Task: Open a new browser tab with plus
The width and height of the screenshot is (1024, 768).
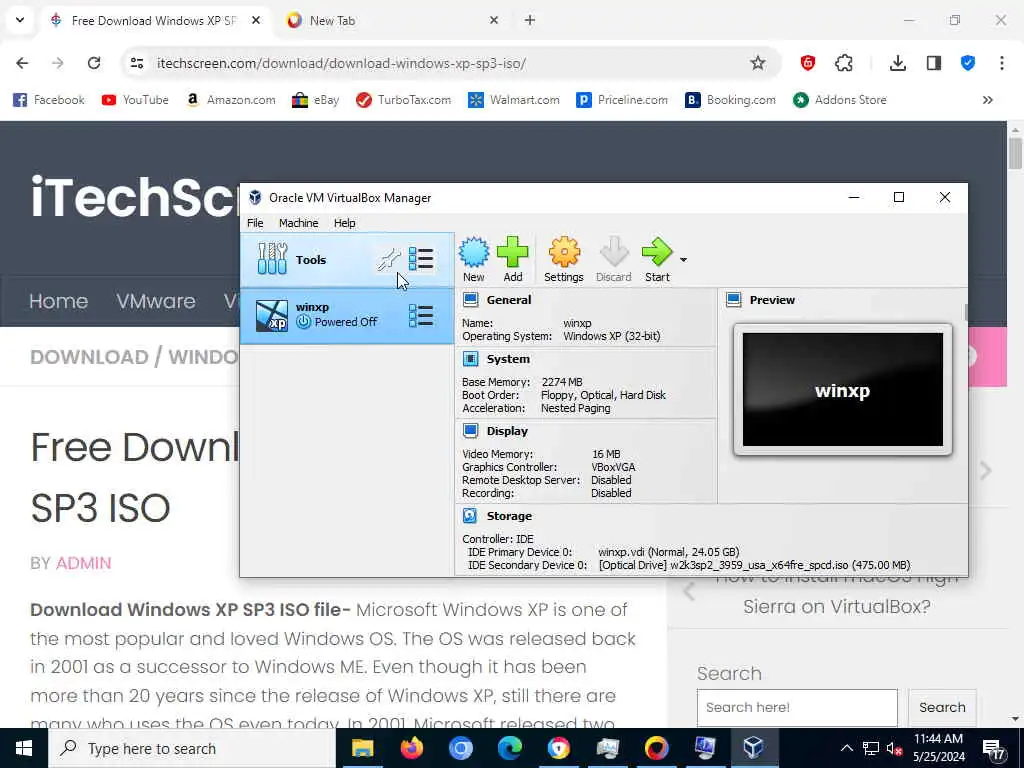Action: pyautogui.click(x=530, y=20)
